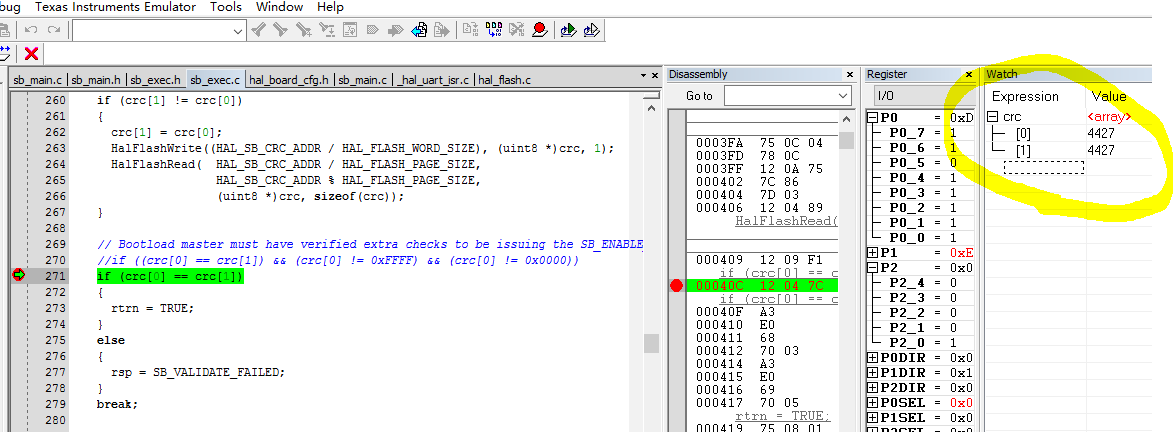Open the toolbar quick search dropdown

pyautogui.click(x=239, y=31)
